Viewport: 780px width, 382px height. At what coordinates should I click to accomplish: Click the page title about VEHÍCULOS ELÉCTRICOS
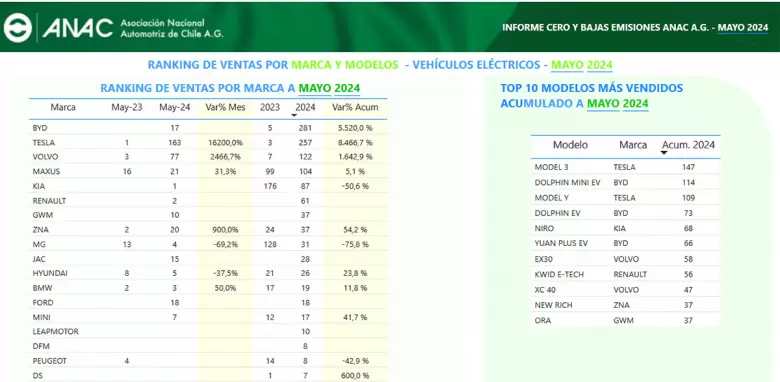[x=380, y=65]
